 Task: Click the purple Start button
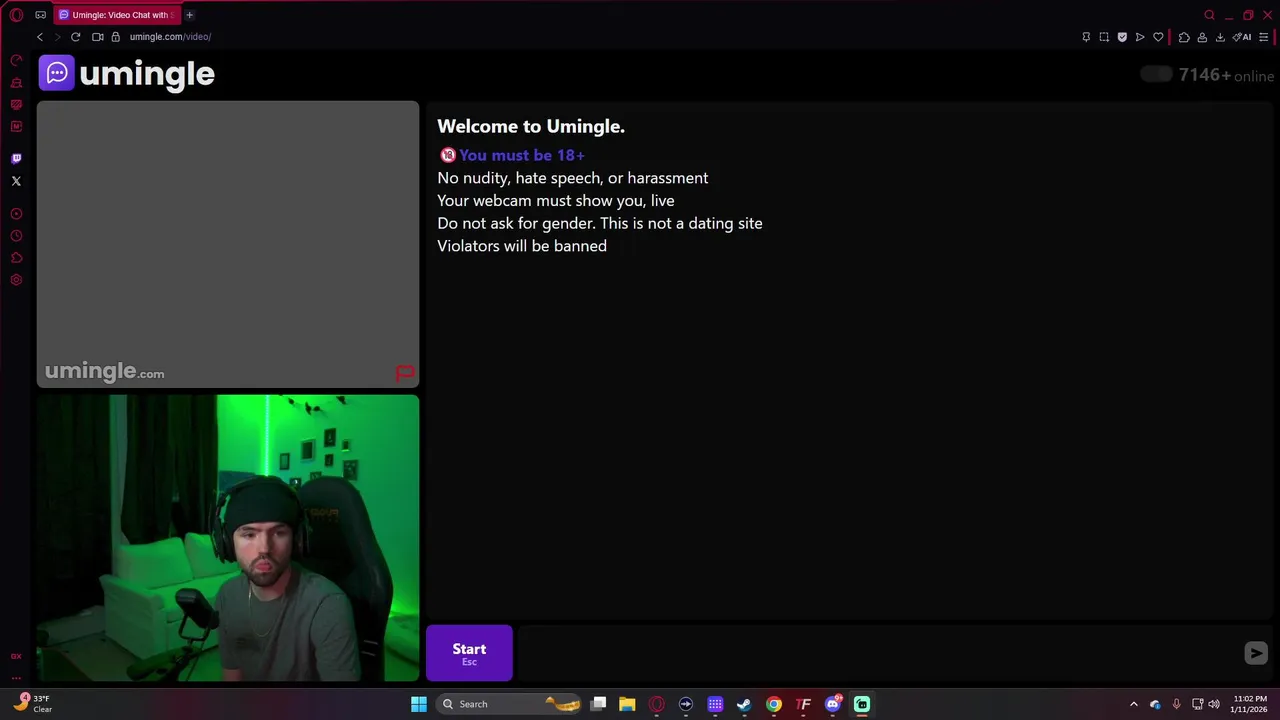tap(469, 653)
